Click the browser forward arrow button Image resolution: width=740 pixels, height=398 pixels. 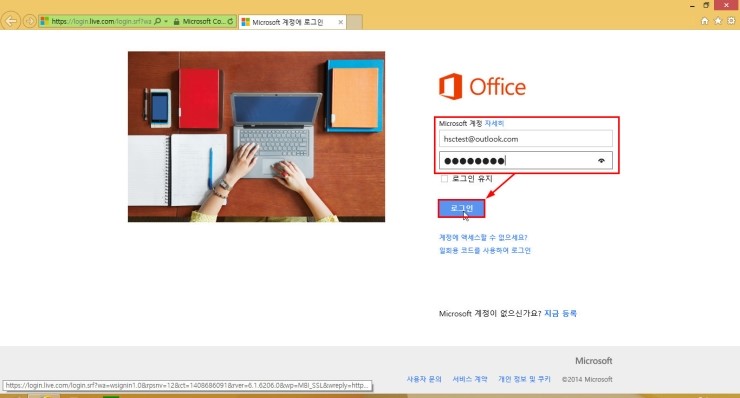pyautogui.click(x=29, y=21)
